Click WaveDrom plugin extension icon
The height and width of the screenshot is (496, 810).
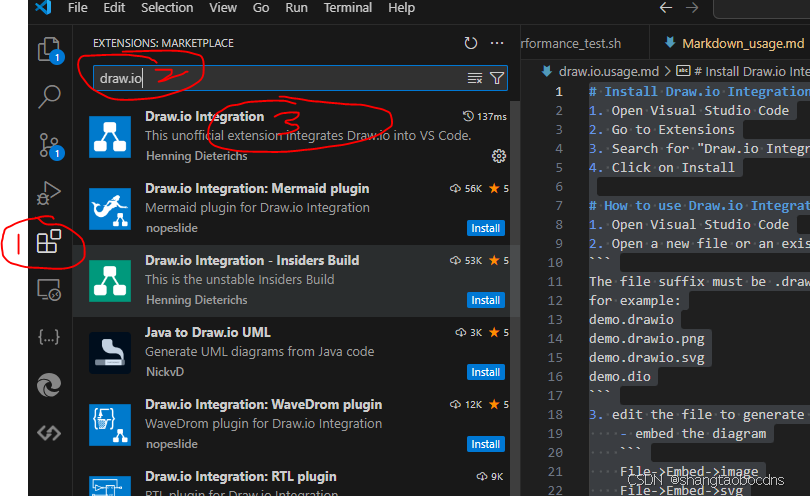110,425
